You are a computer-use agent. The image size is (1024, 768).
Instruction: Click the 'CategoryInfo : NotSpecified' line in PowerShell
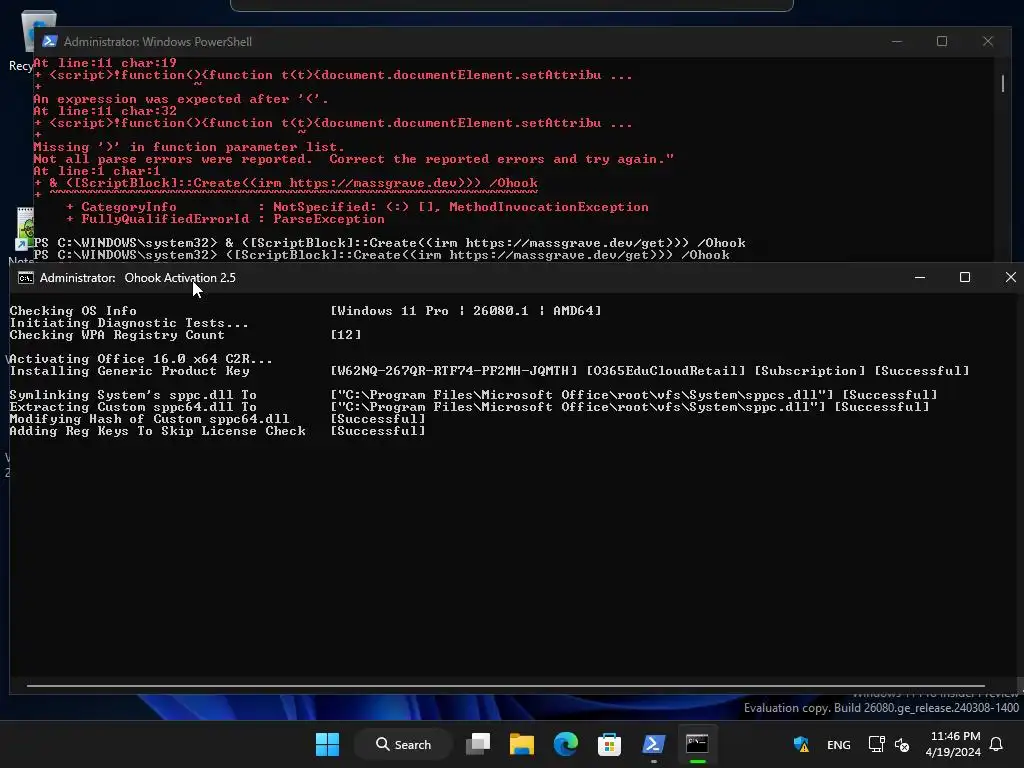tap(357, 207)
